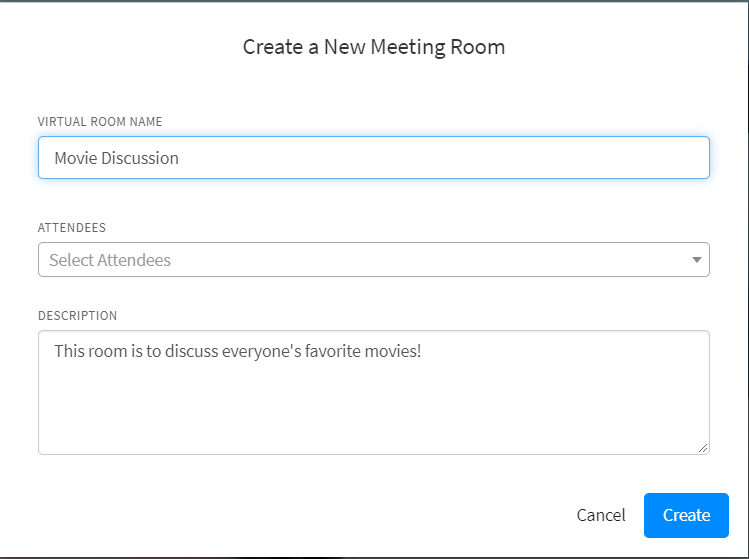The height and width of the screenshot is (559, 749).
Task: Click the Select Attendees placeholder text
Action: coord(110,260)
